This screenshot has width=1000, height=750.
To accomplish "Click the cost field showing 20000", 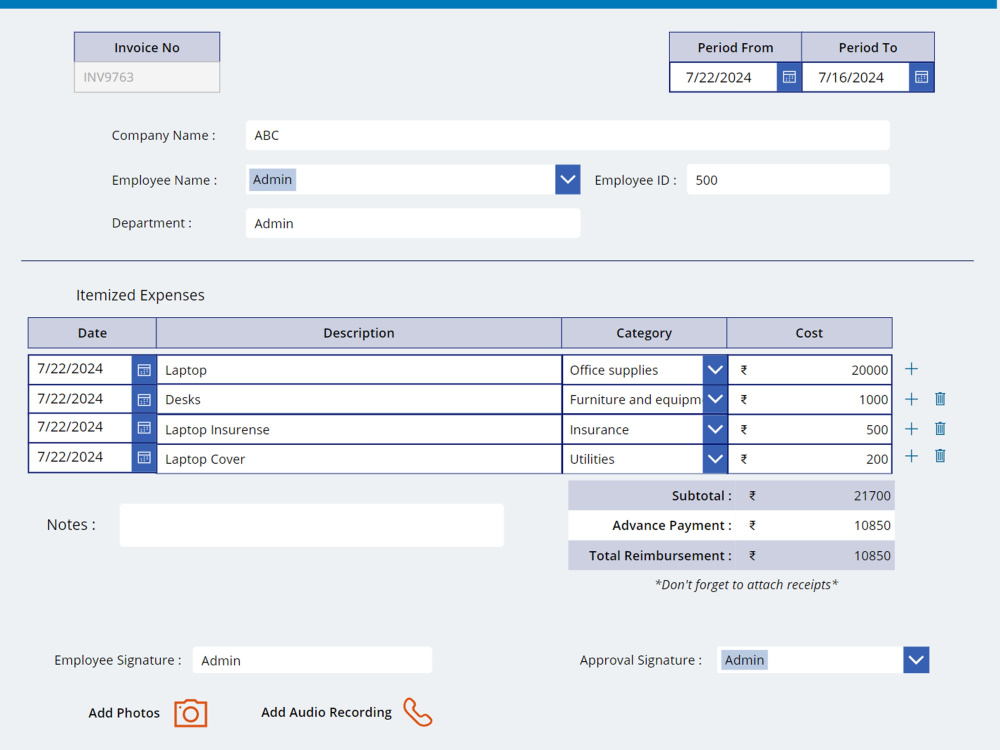I will (810, 370).
